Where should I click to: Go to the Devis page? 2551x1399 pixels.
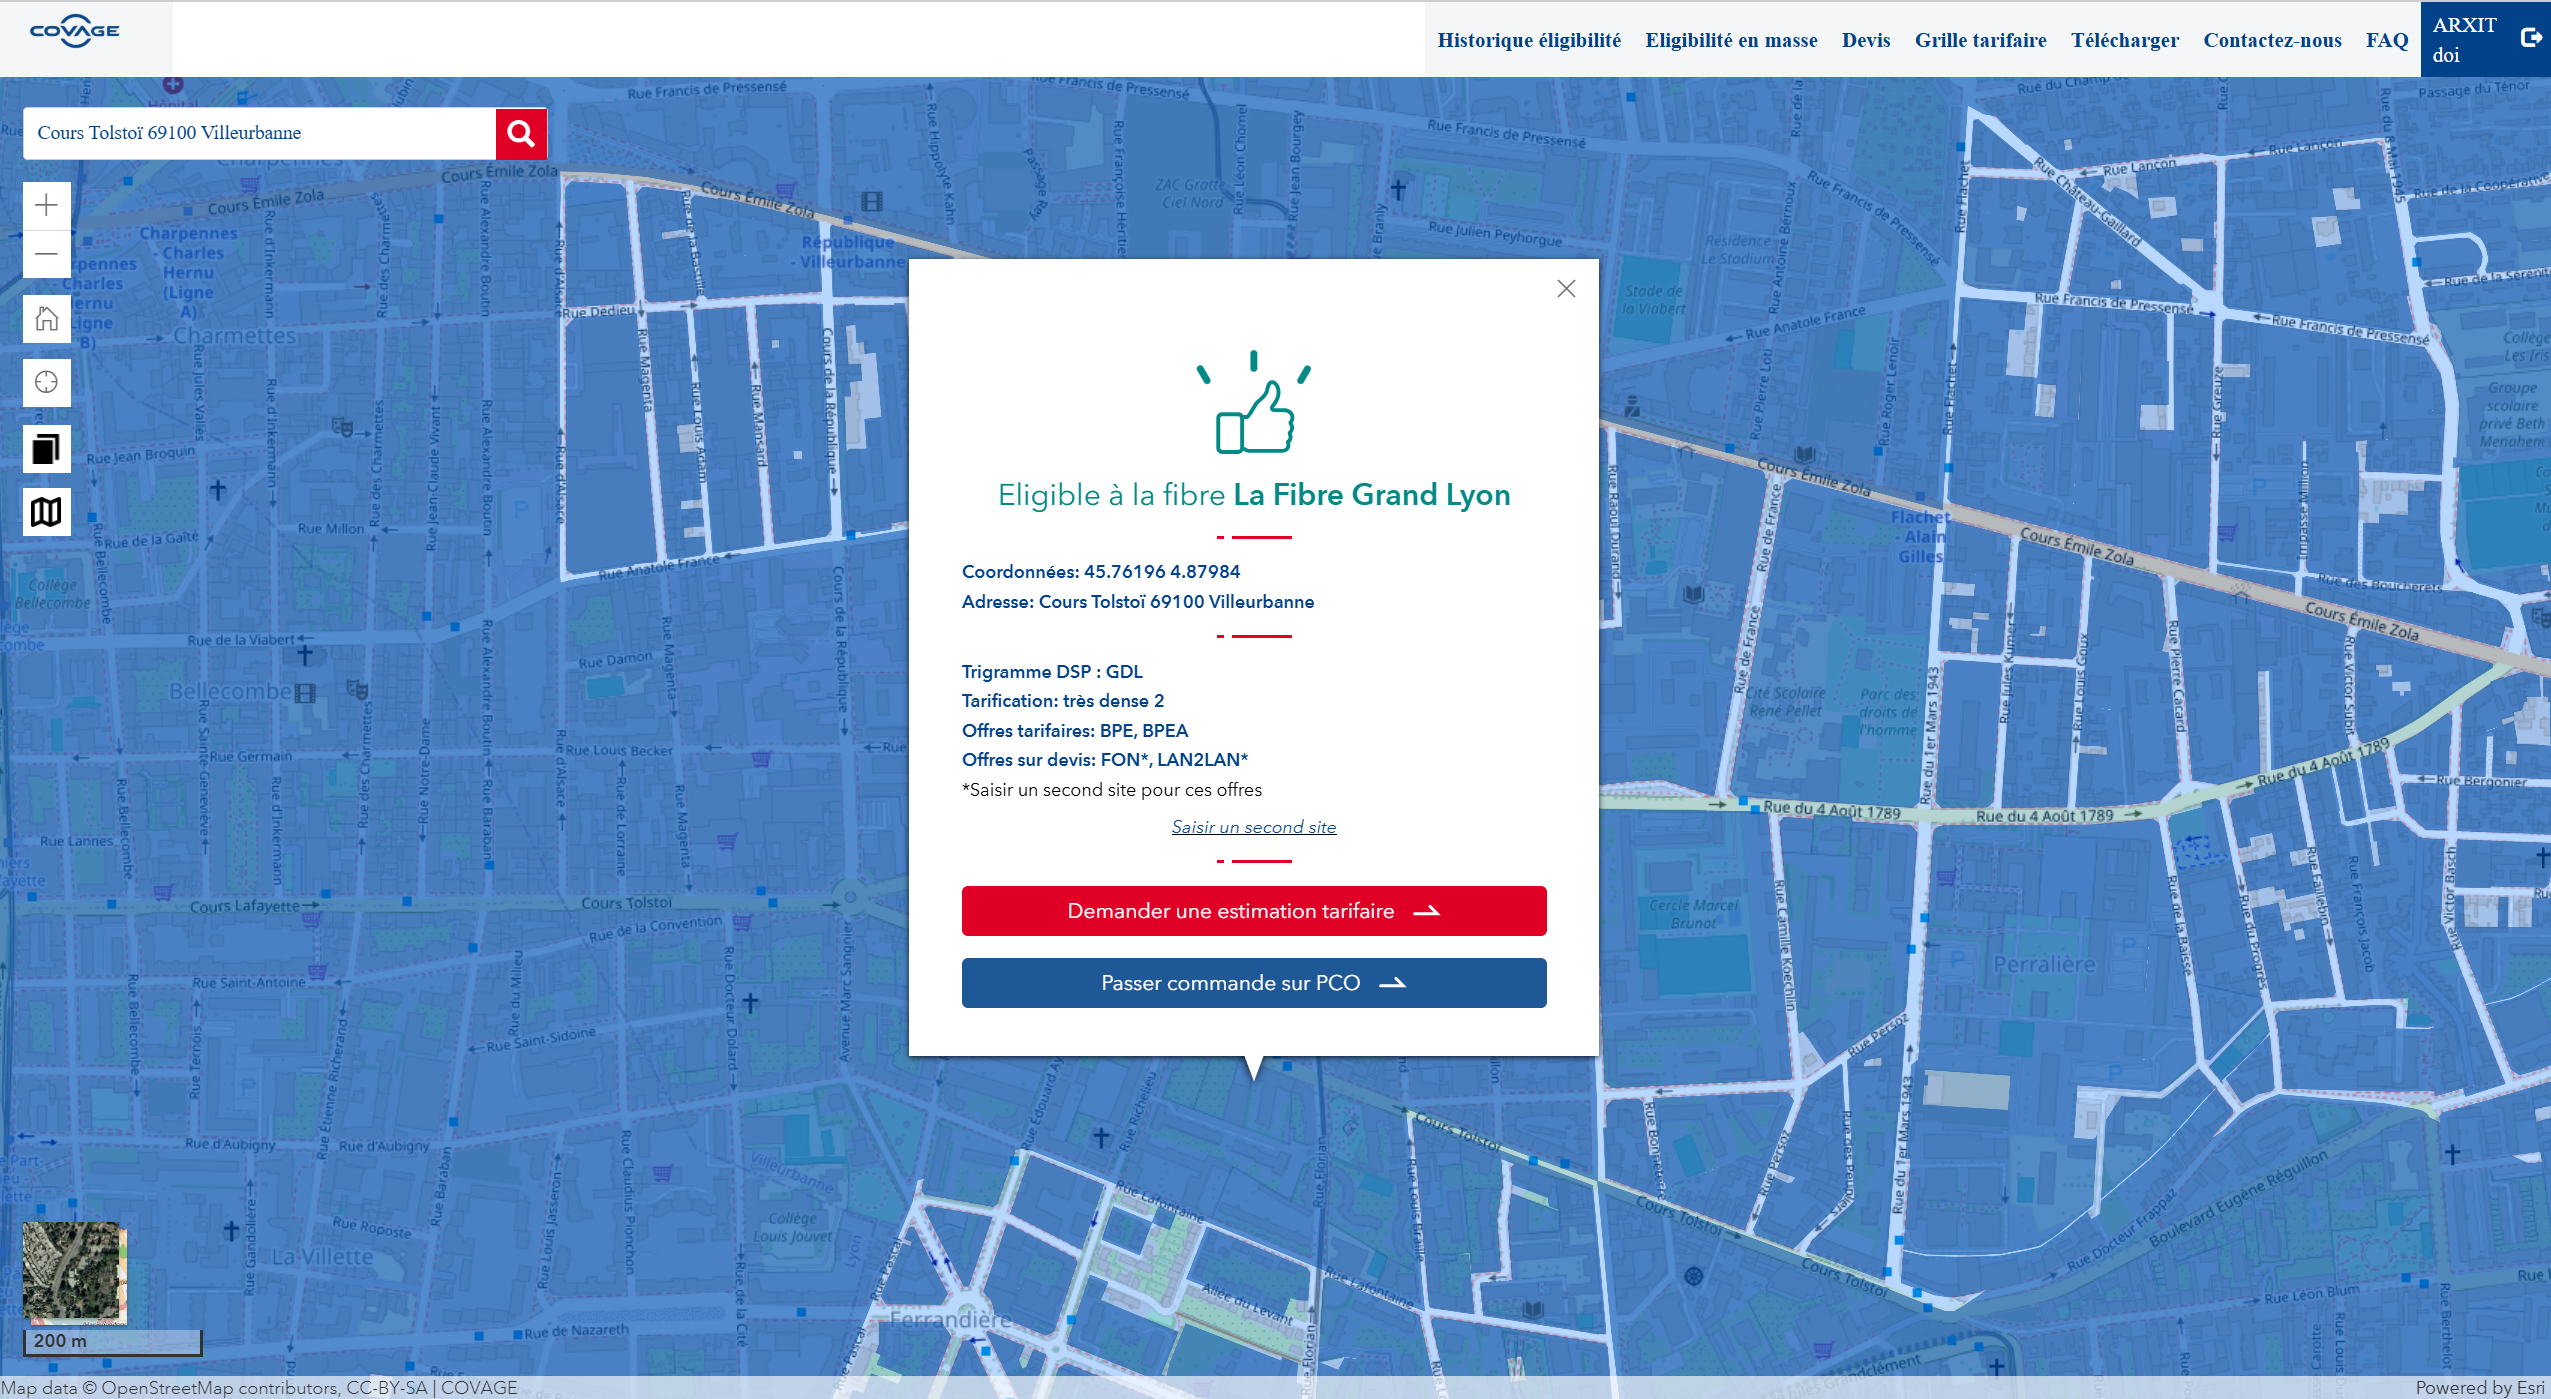pos(1866,40)
